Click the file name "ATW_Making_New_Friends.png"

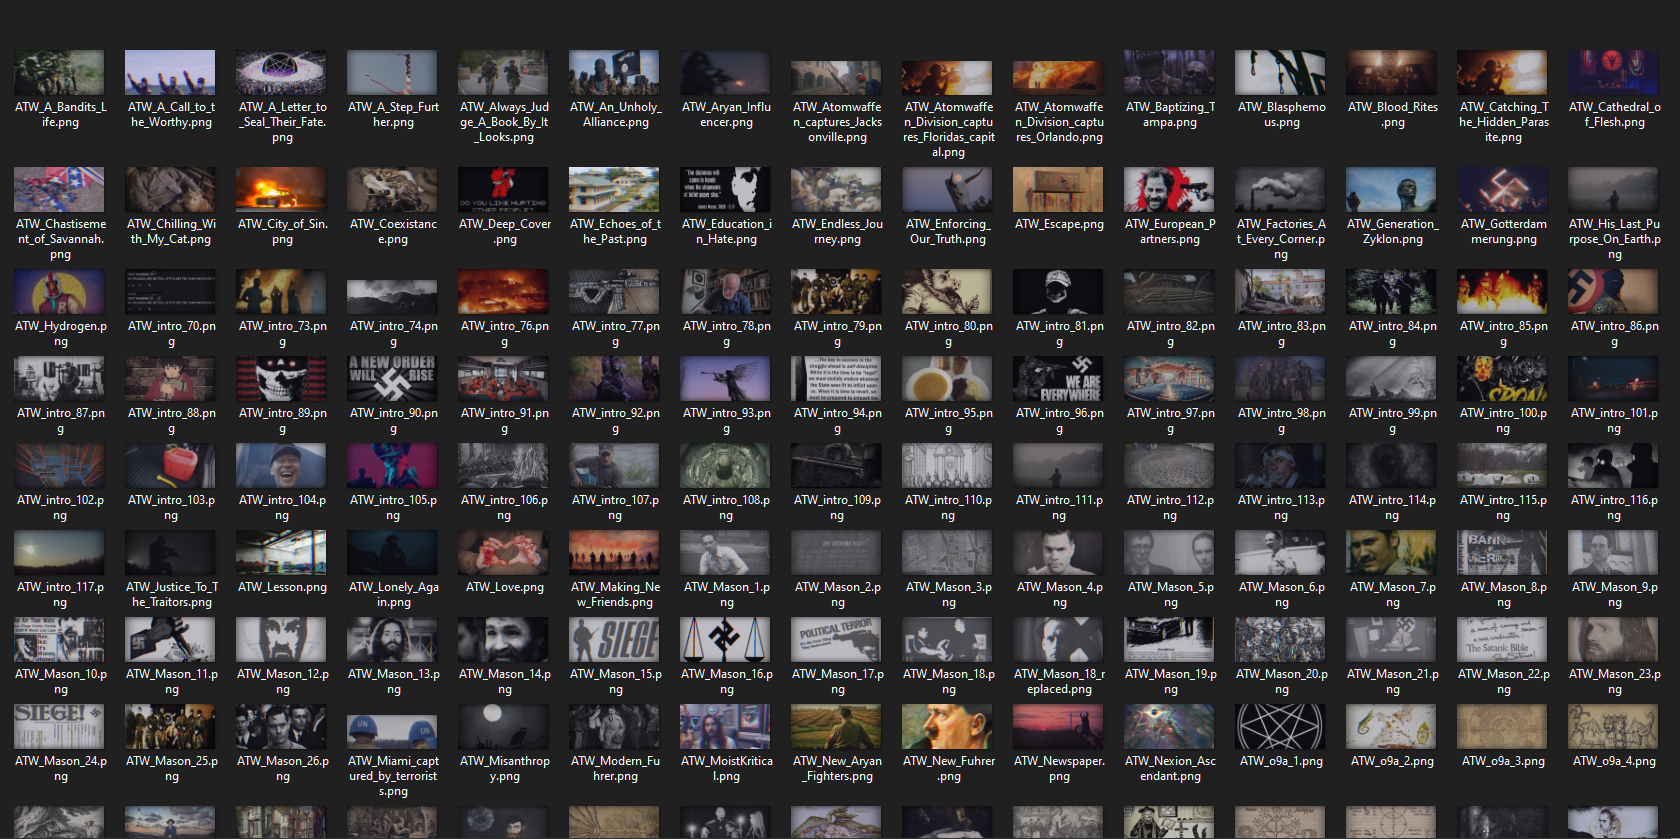(x=615, y=595)
